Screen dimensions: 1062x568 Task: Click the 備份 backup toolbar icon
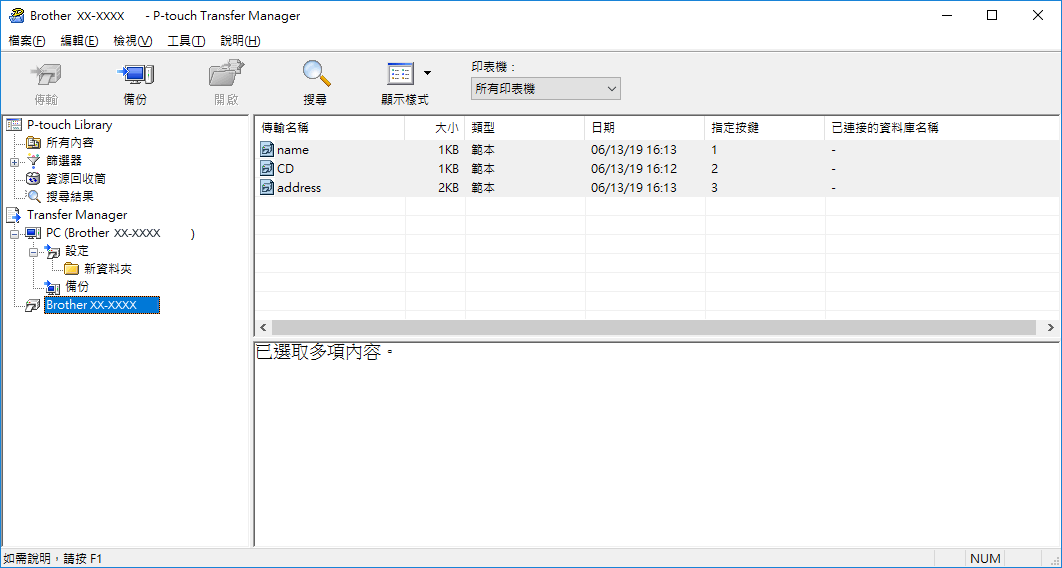[135, 74]
